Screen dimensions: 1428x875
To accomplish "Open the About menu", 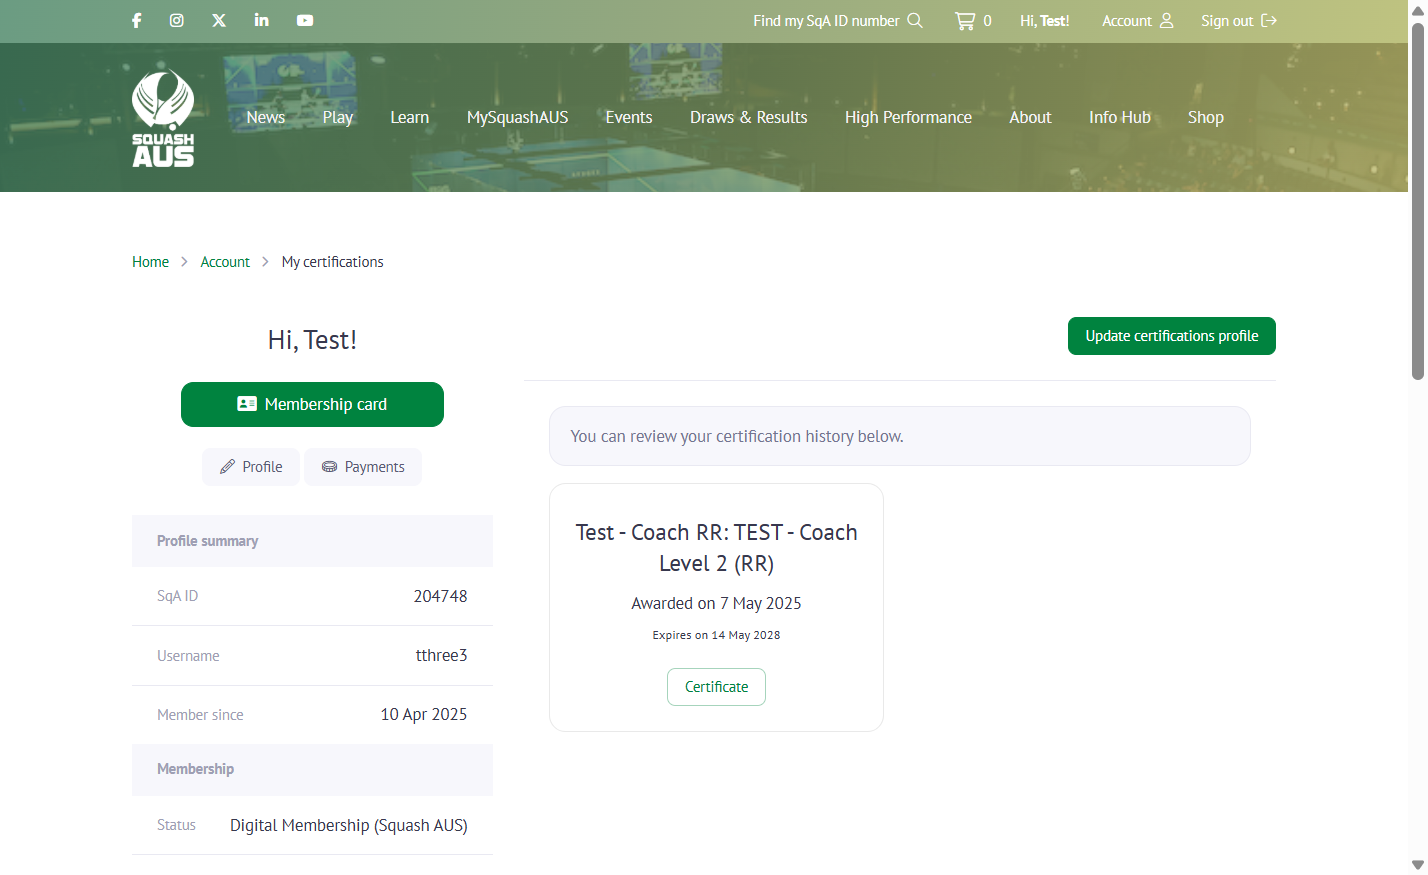I will click(1030, 117).
